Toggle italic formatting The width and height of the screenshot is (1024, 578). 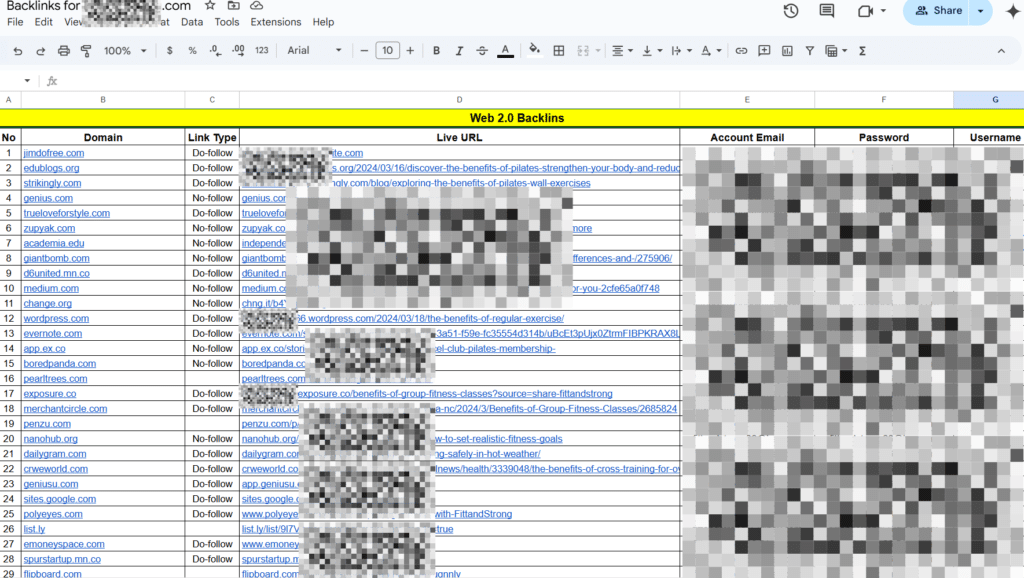click(x=459, y=51)
